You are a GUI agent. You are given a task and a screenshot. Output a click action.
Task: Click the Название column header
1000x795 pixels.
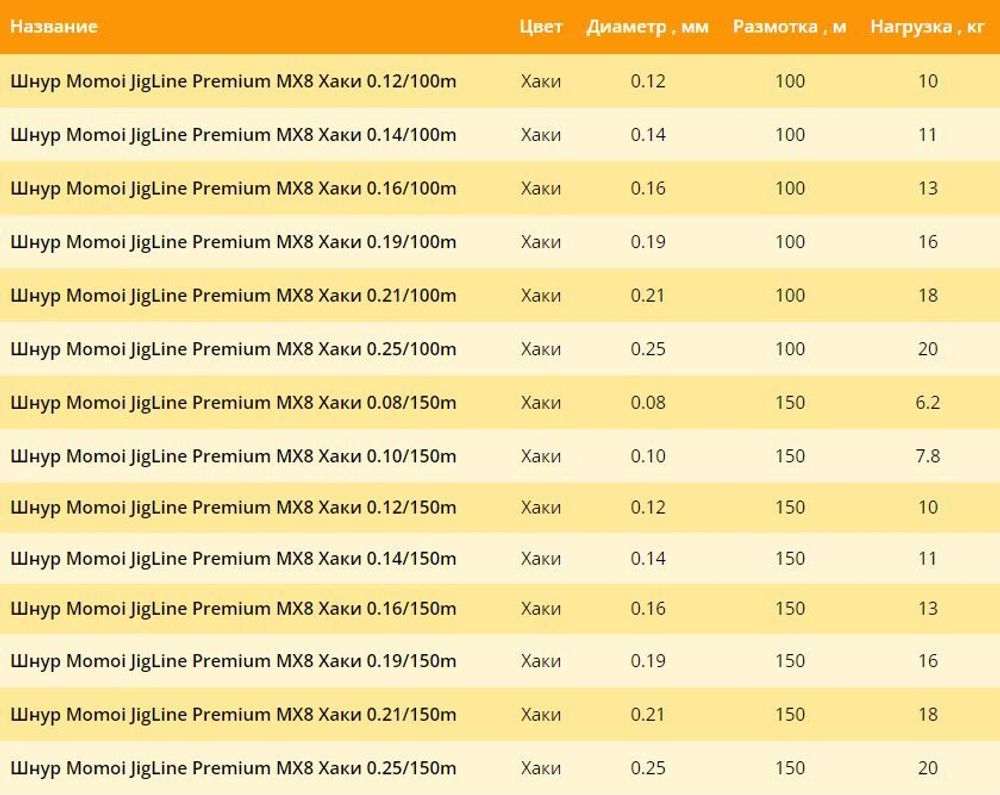click(54, 27)
